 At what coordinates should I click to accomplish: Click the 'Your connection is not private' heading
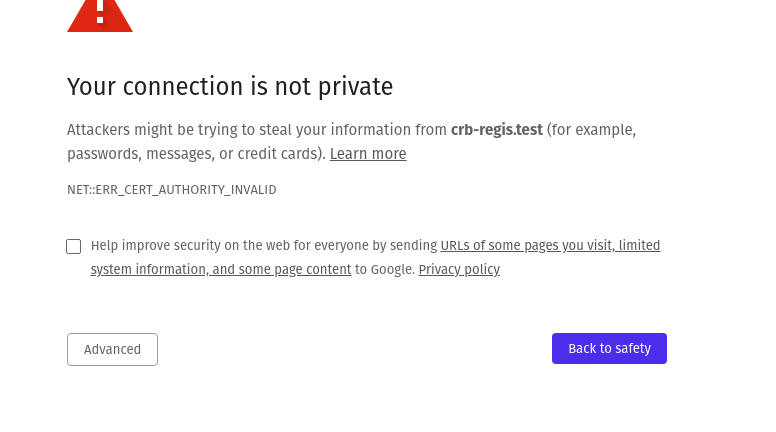[x=230, y=87]
